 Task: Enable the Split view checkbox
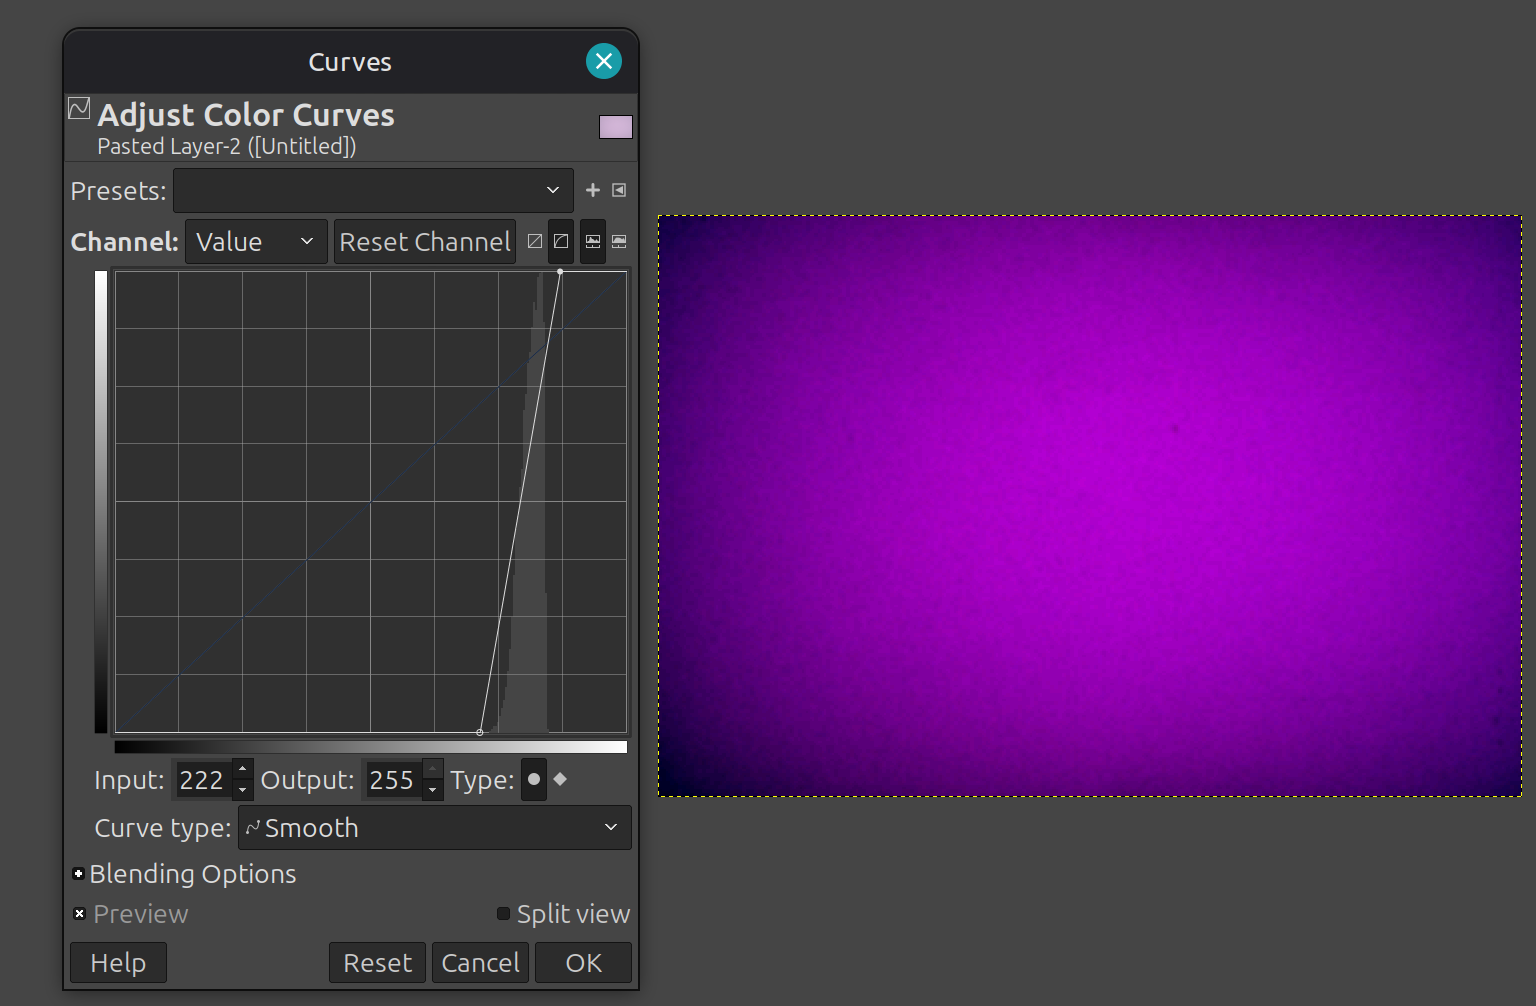coord(504,914)
